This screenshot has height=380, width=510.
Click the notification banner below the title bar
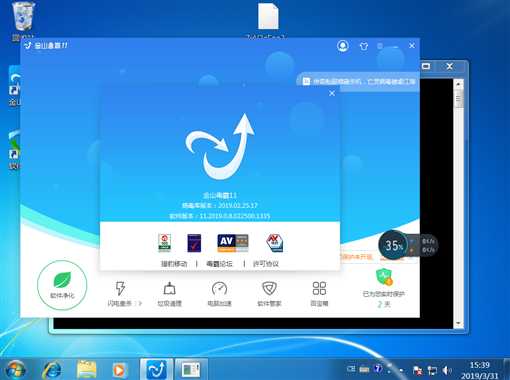click(359, 81)
